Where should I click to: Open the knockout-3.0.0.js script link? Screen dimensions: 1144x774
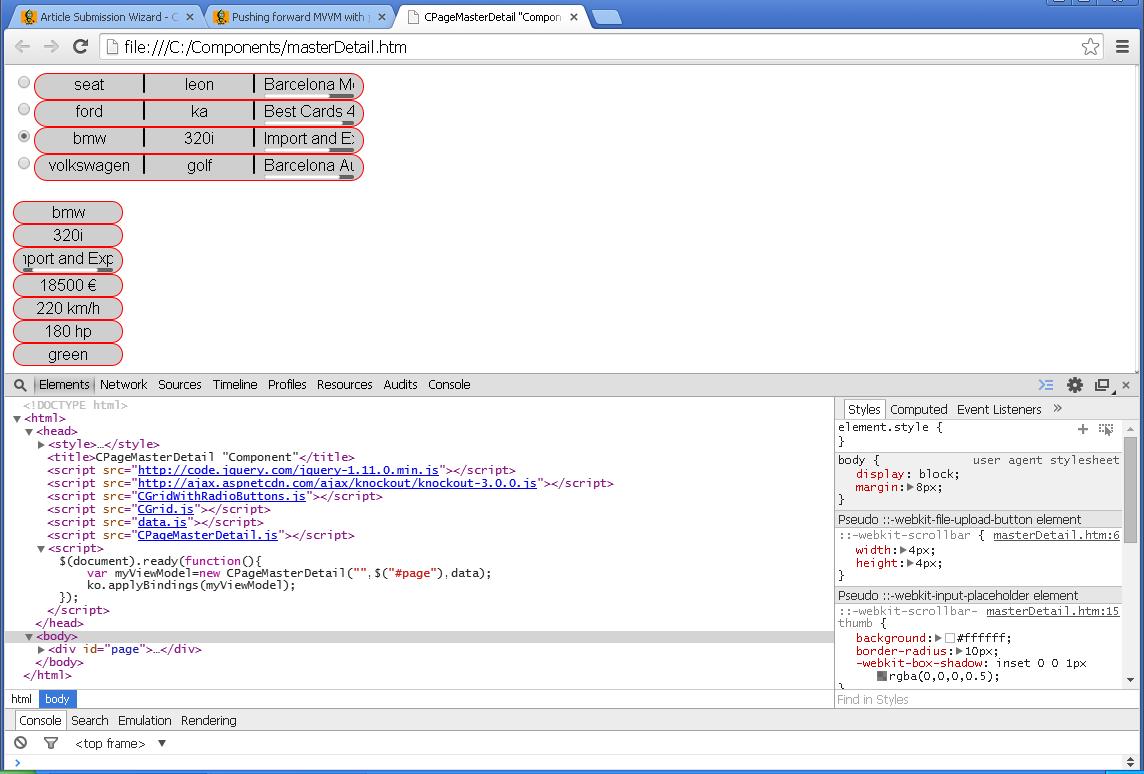click(x=337, y=484)
